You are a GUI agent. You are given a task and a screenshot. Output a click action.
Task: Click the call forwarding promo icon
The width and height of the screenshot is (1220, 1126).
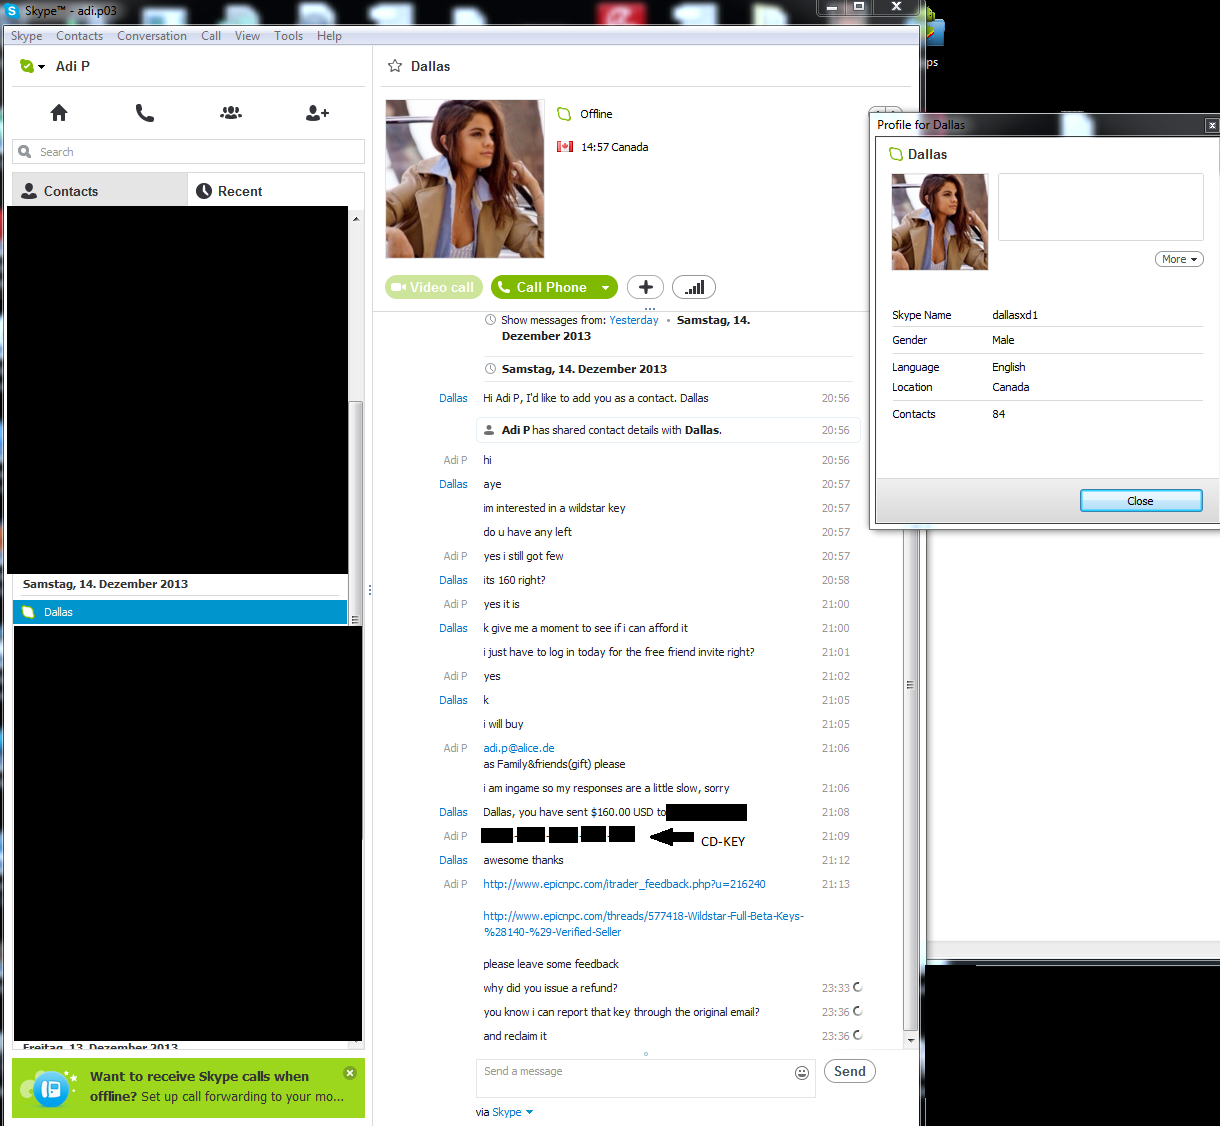tap(52, 1088)
